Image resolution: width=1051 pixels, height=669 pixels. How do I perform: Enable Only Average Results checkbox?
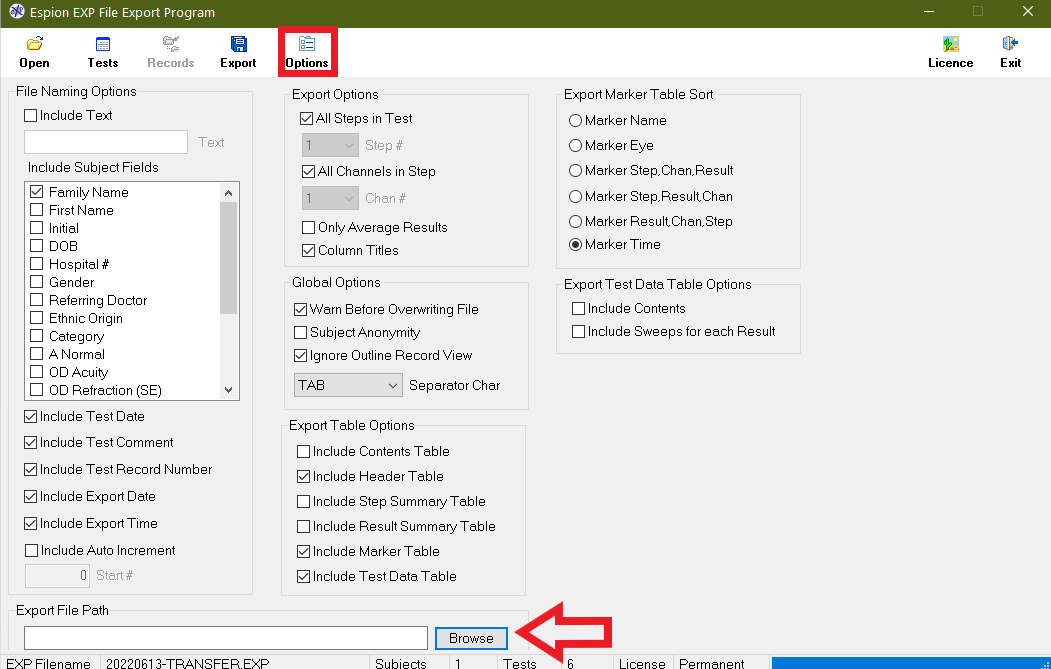tap(308, 227)
